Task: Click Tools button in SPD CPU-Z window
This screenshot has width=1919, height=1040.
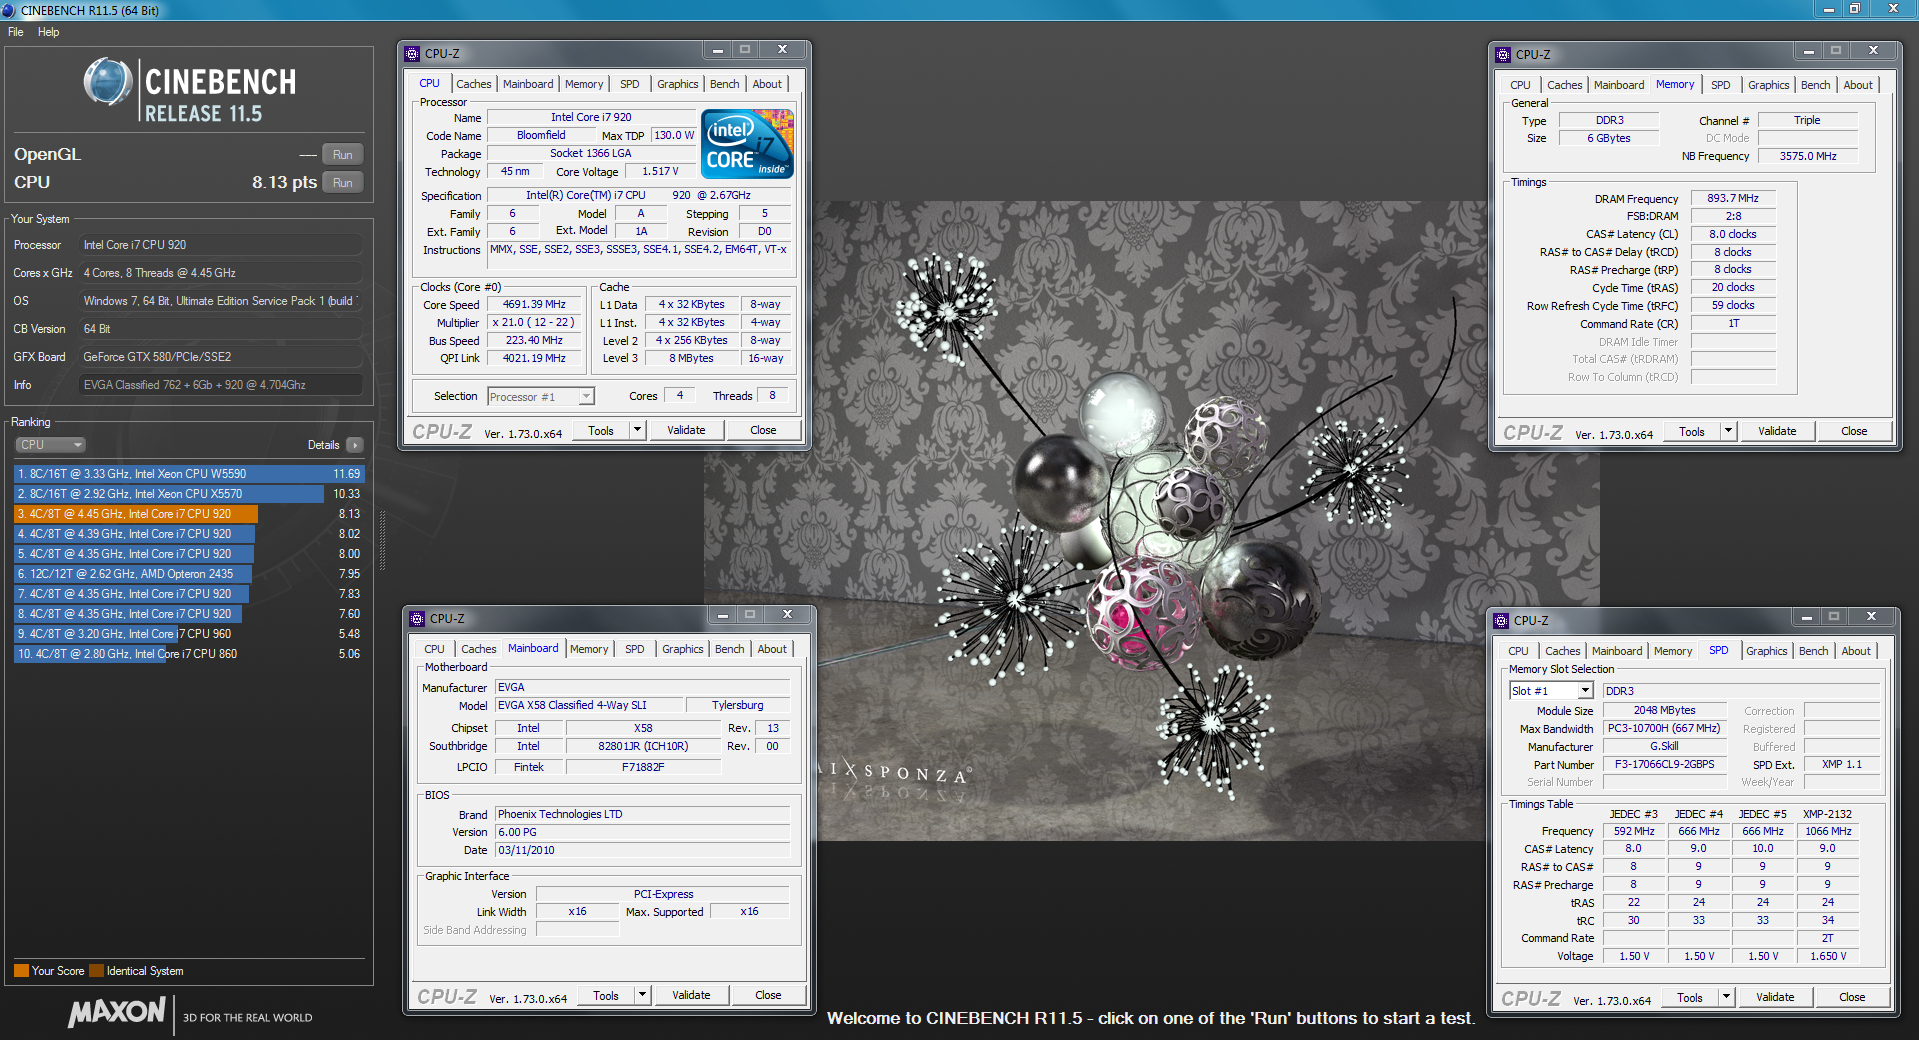Action: pos(1690,997)
